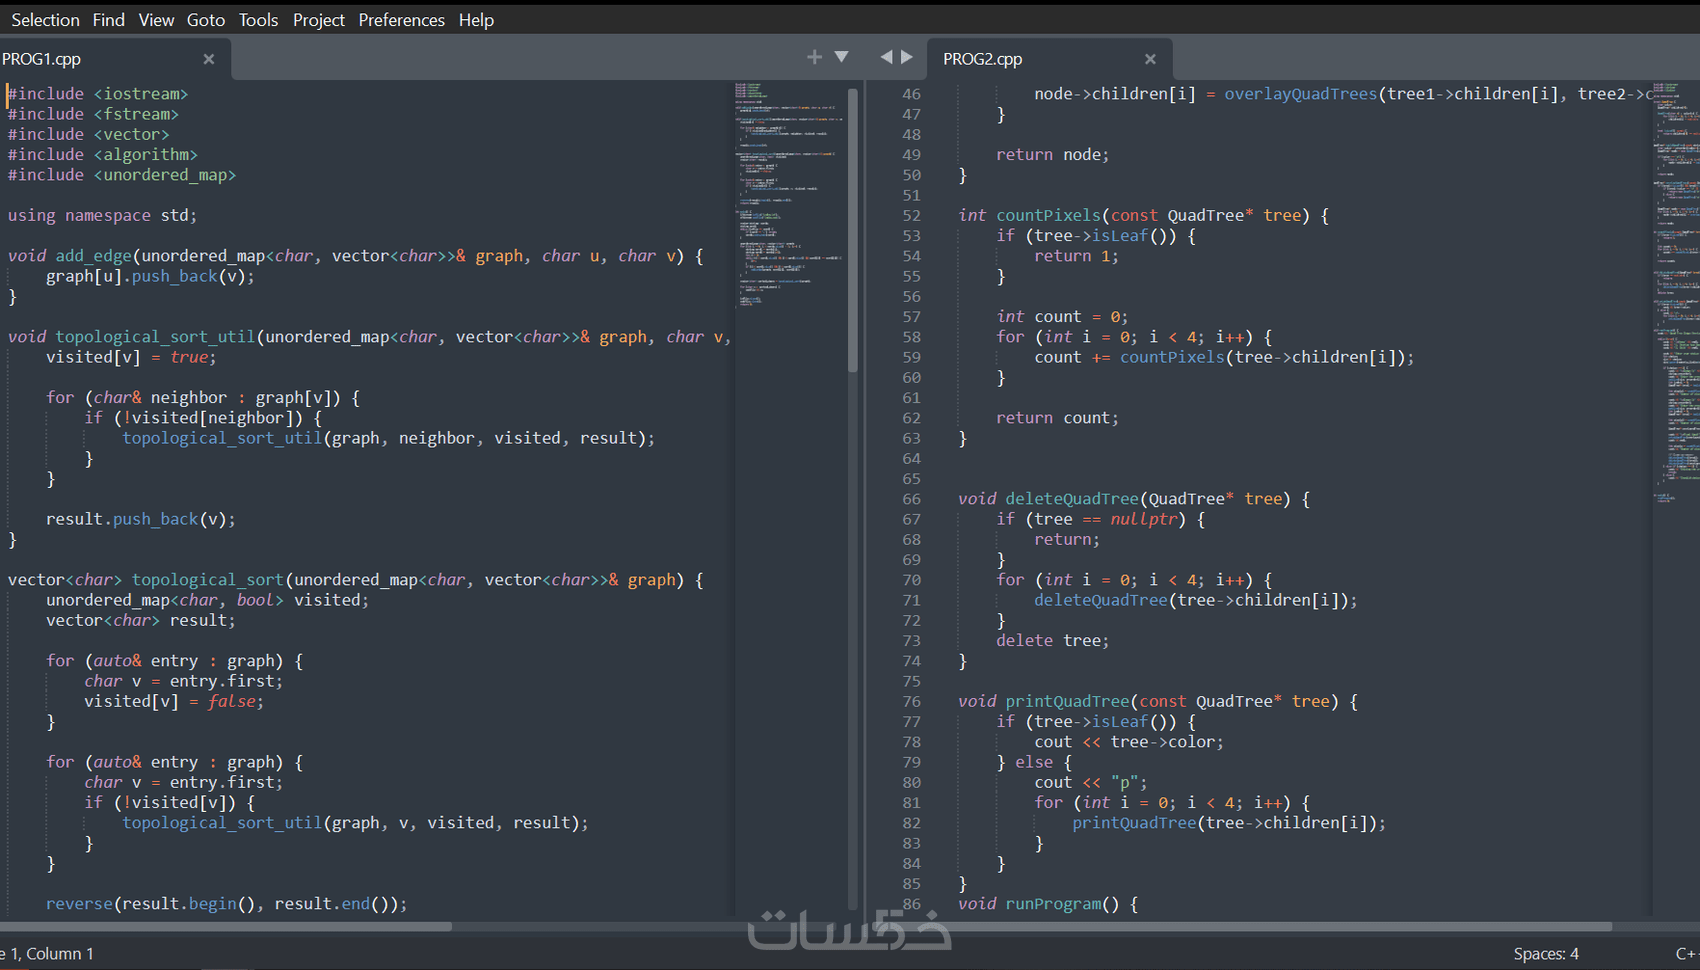Click the Line 1, Column 1 status indicator
Viewport: 1700px width, 970px height.
[x=47, y=953]
